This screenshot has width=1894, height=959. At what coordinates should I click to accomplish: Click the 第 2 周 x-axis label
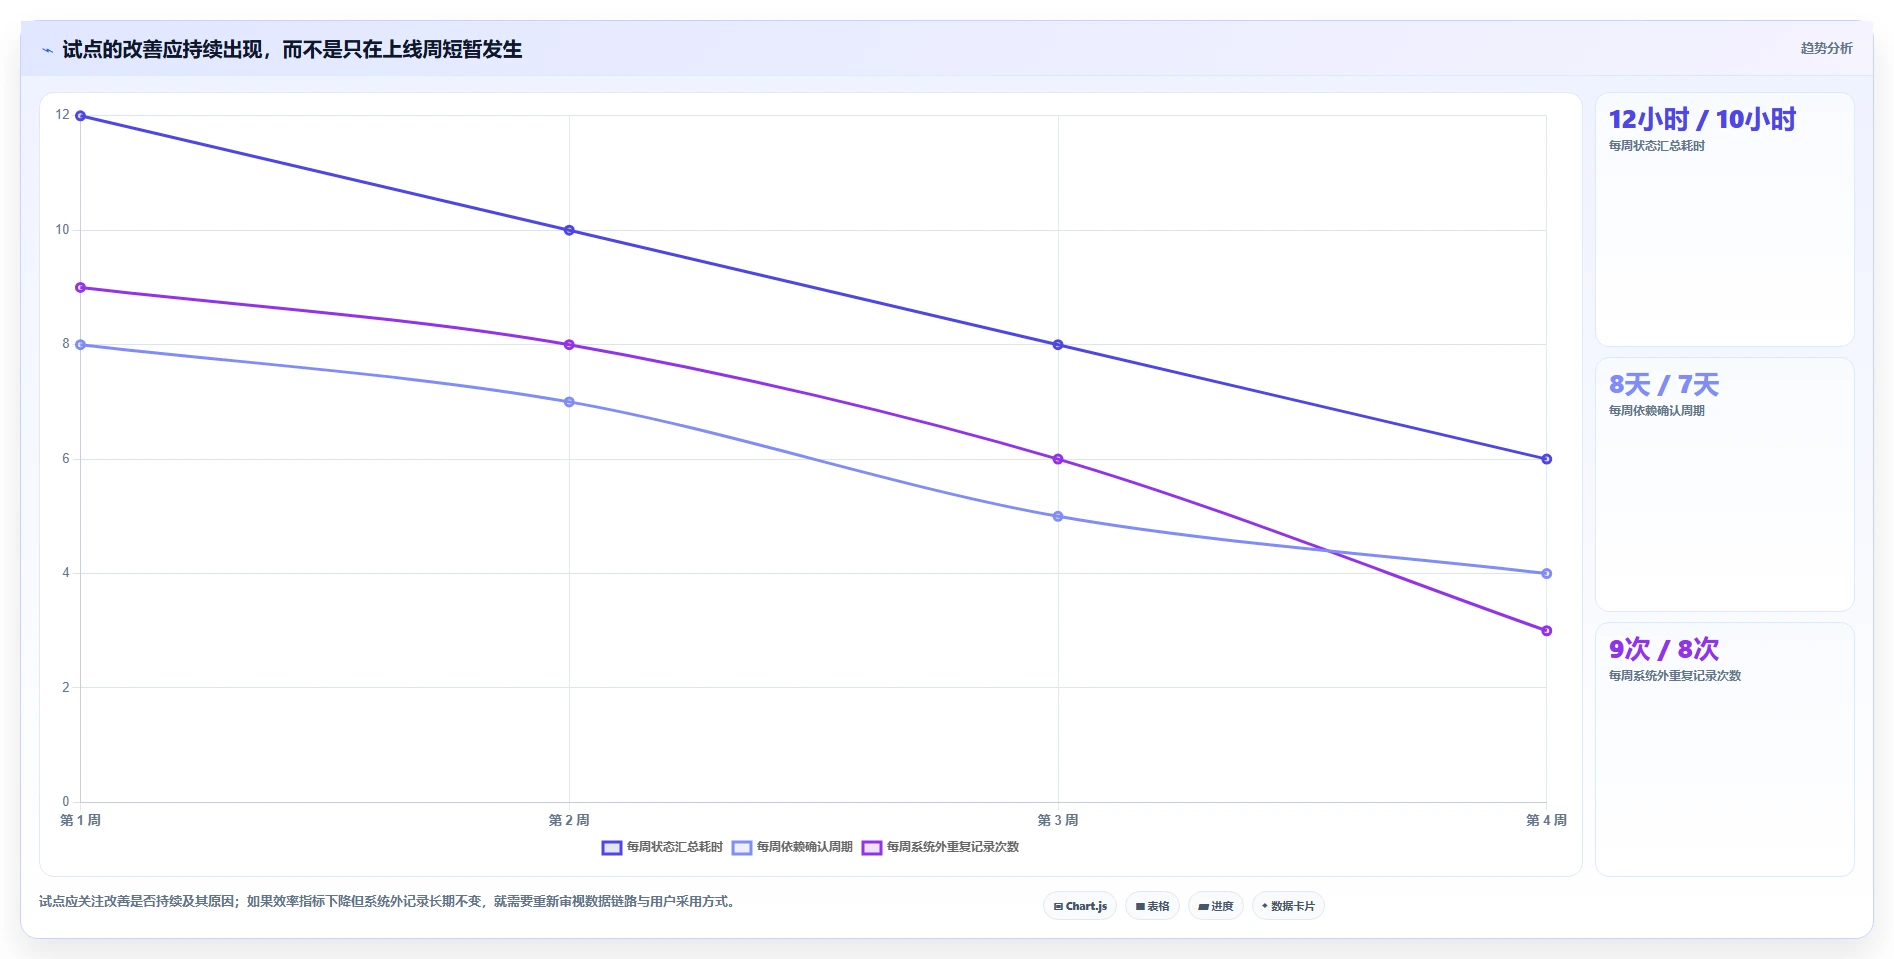click(569, 820)
